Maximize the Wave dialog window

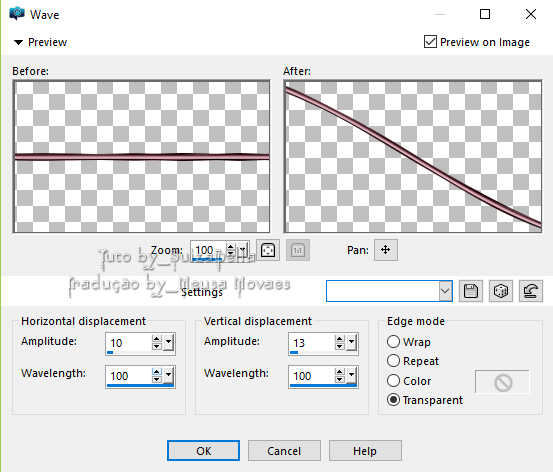click(485, 14)
